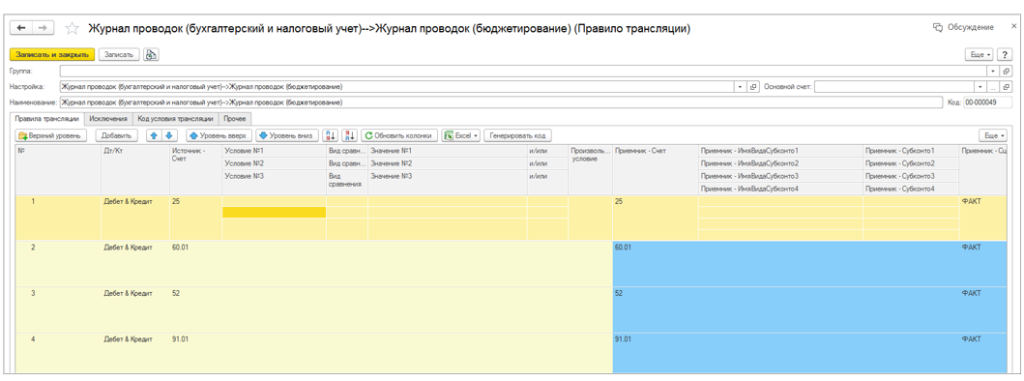Image resolution: width=1024 pixels, height=381 pixels.
Task: Click the Приемник - ИмяВидаСубконто1 column header
Action: click(780, 151)
